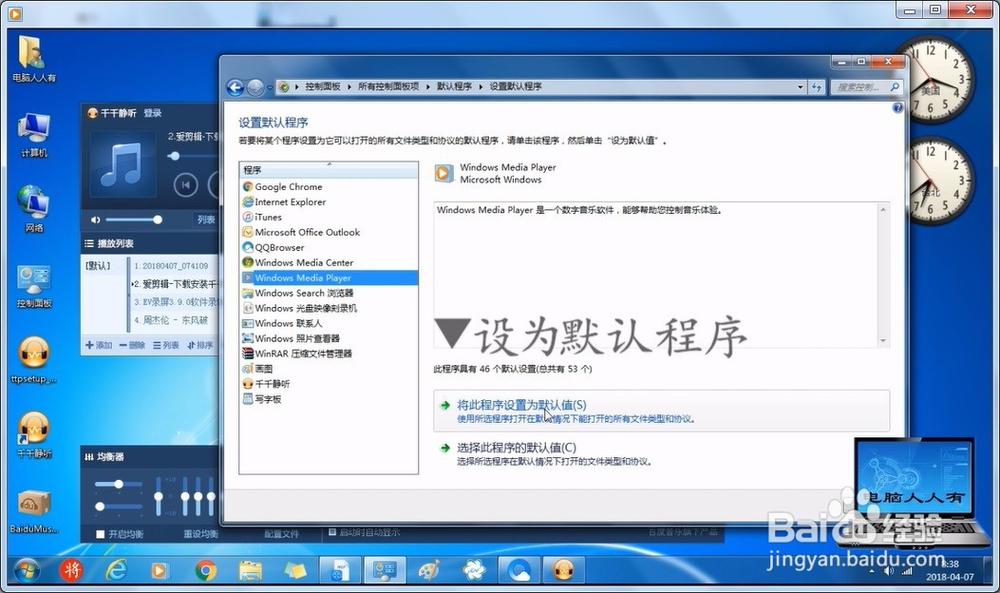
Task: Play previous track in 千千静听
Action: pos(186,186)
